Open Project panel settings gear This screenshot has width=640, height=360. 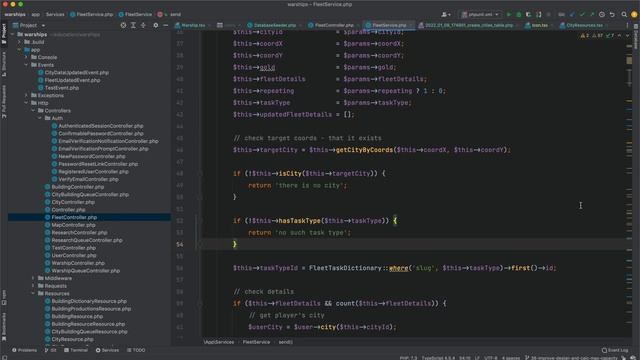pos(156,25)
